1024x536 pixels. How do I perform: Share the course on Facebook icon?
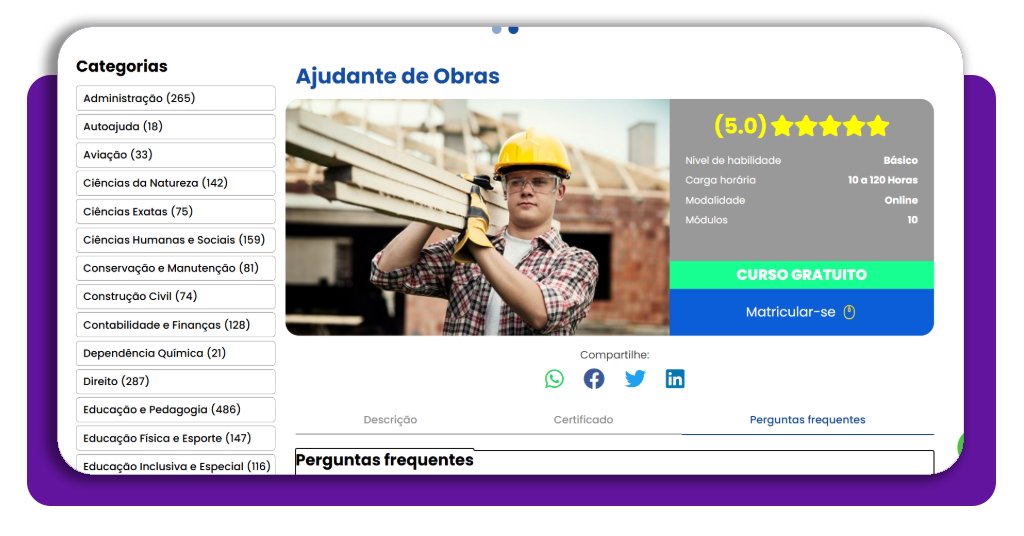click(594, 379)
